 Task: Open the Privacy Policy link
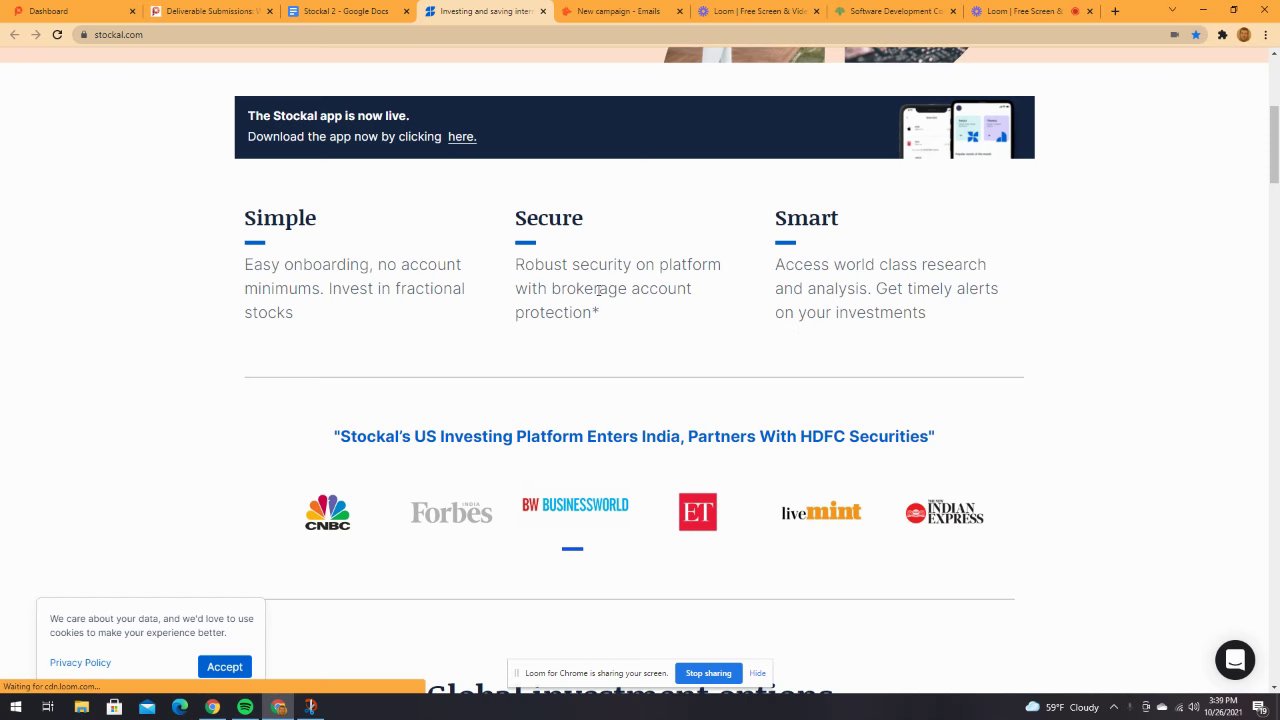80,663
